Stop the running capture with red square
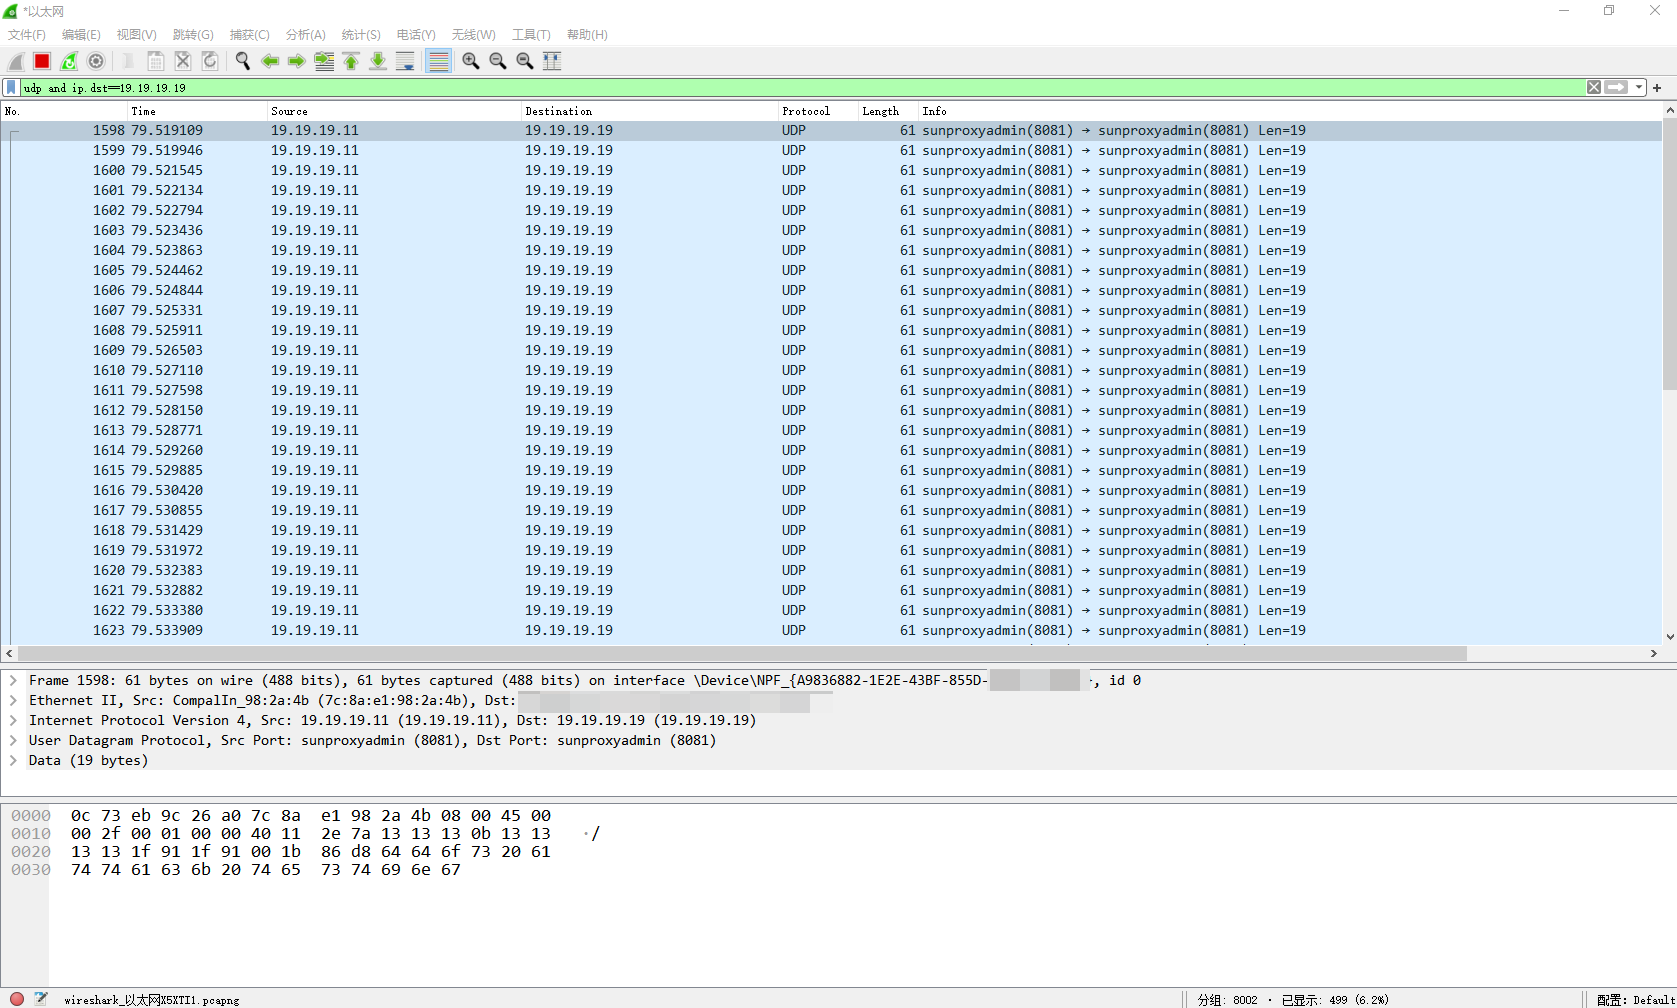This screenshot has width=1677, height=1008. tap(42, 61)
